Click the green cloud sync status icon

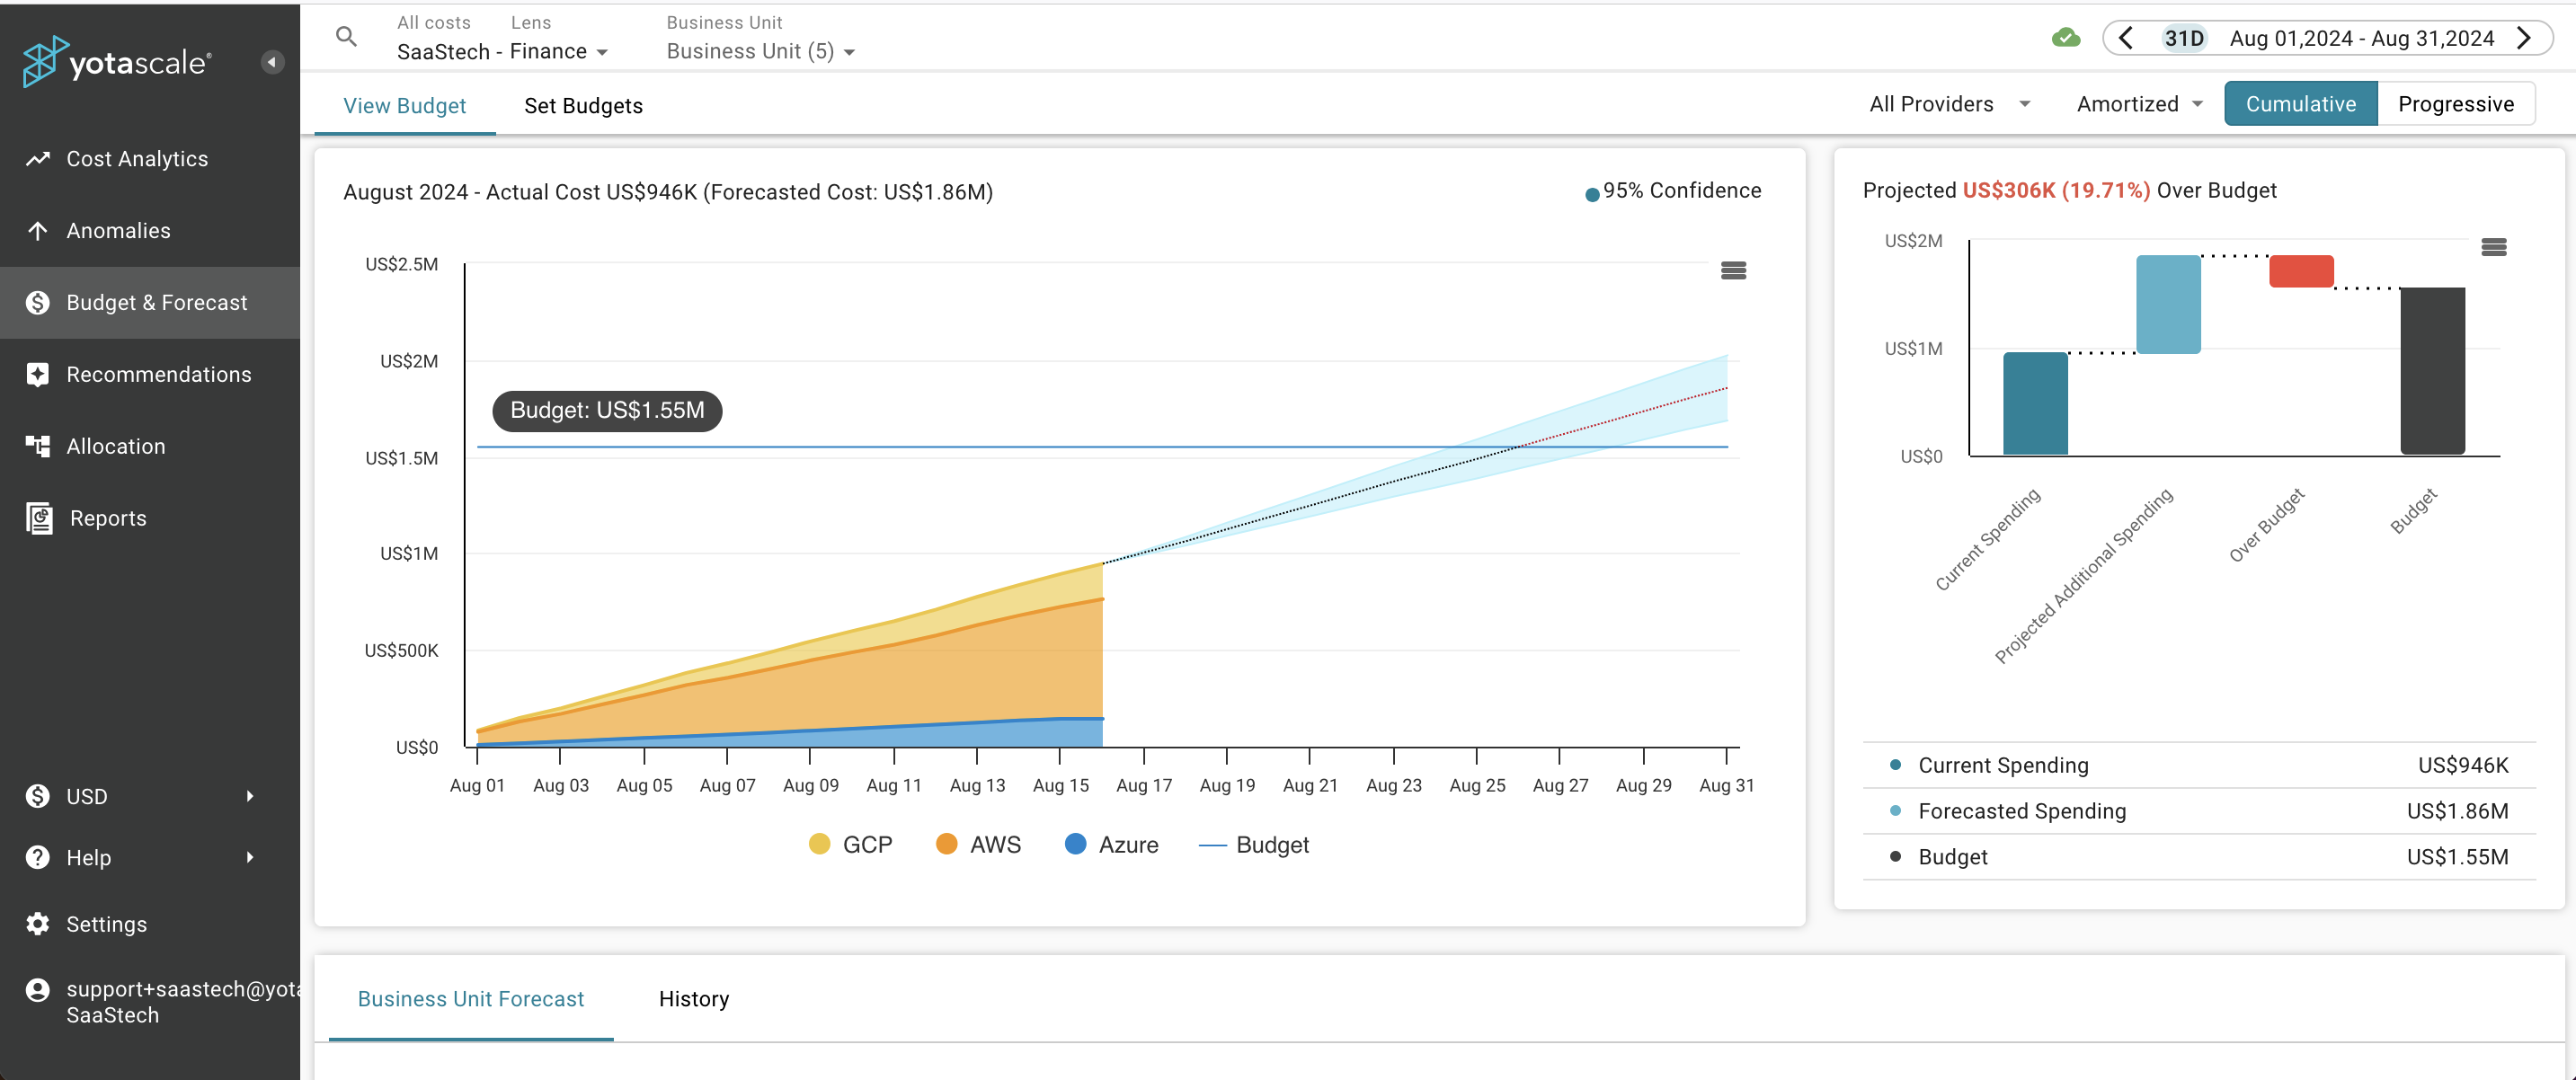click(x=2066, y=39)
